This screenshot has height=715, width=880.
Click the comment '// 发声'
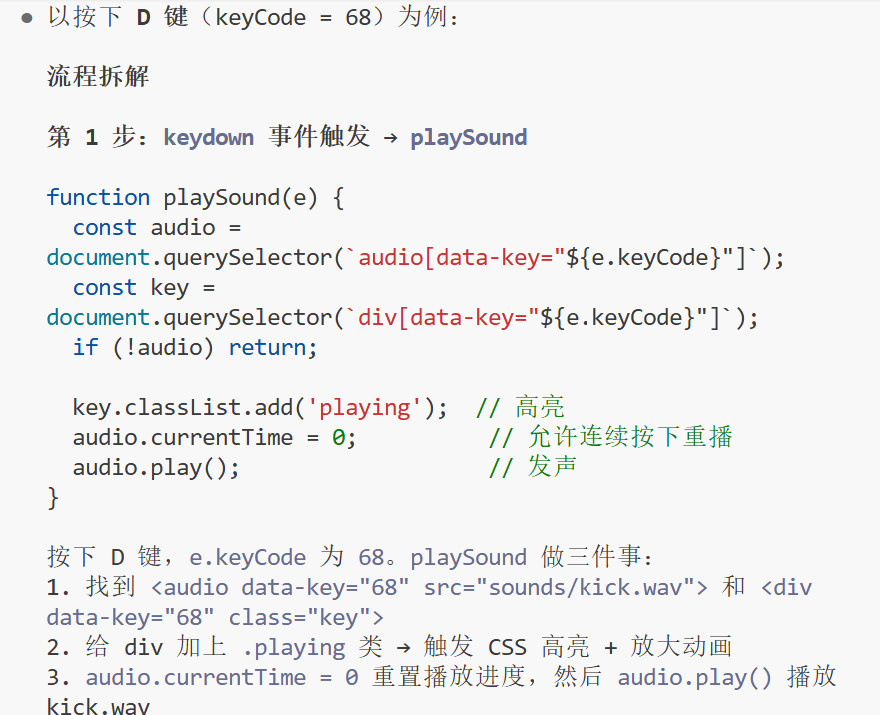pyautogui.click(x=533, y=468)
